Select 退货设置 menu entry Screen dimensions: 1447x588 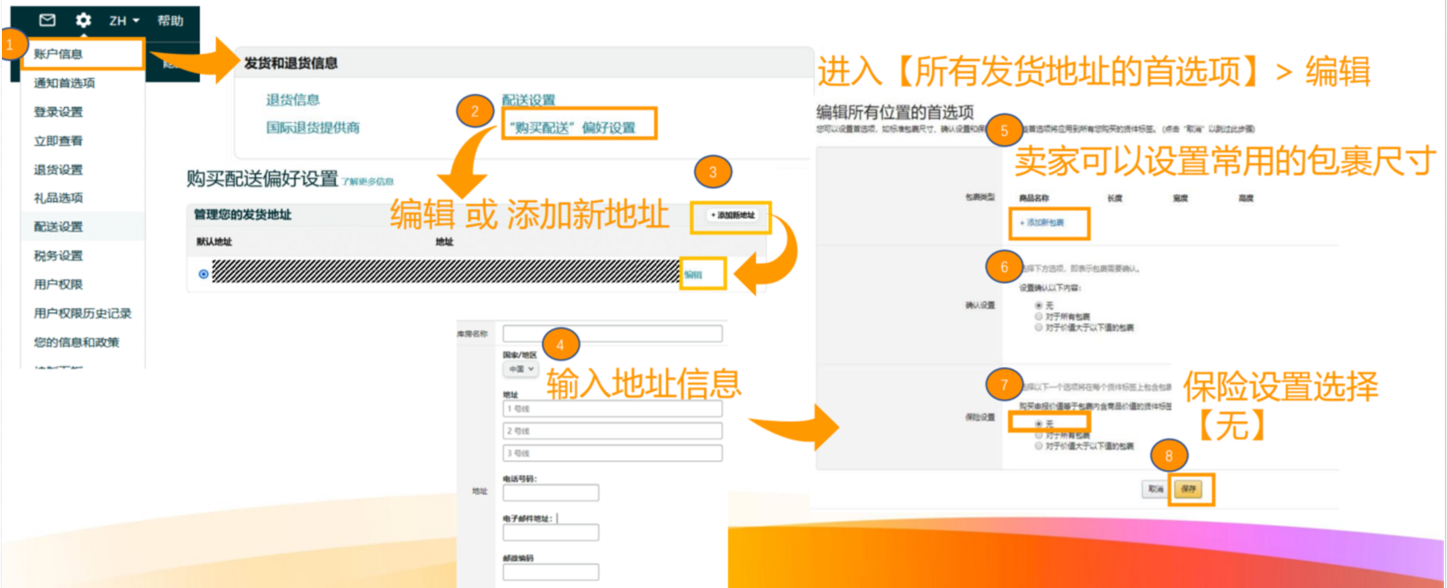[x=58, y=170]
